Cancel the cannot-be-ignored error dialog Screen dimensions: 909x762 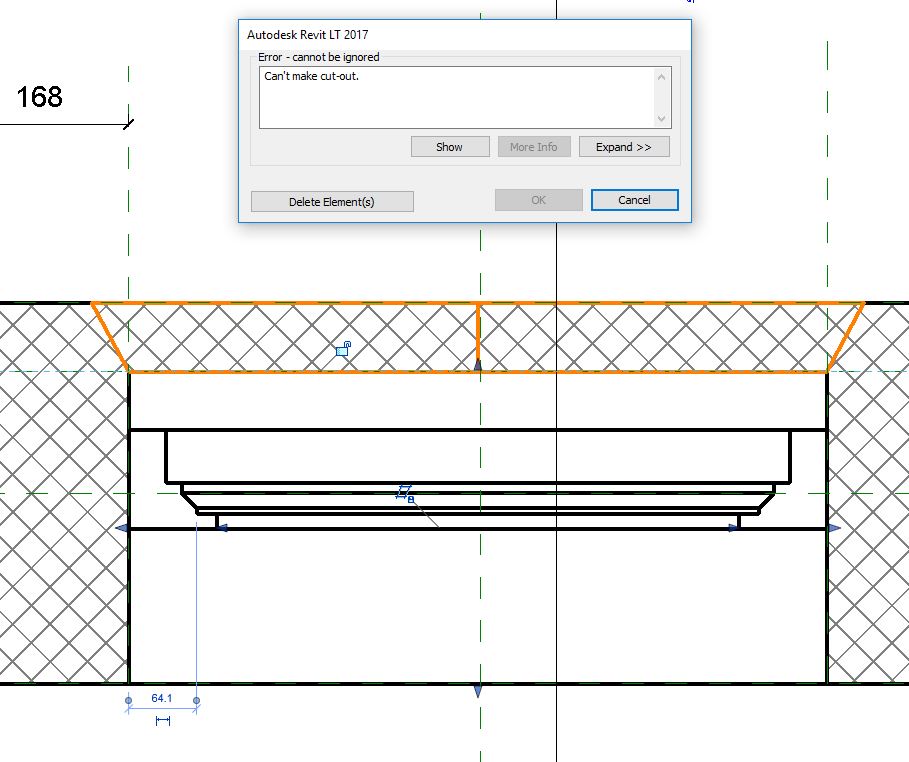pos(634,199)
